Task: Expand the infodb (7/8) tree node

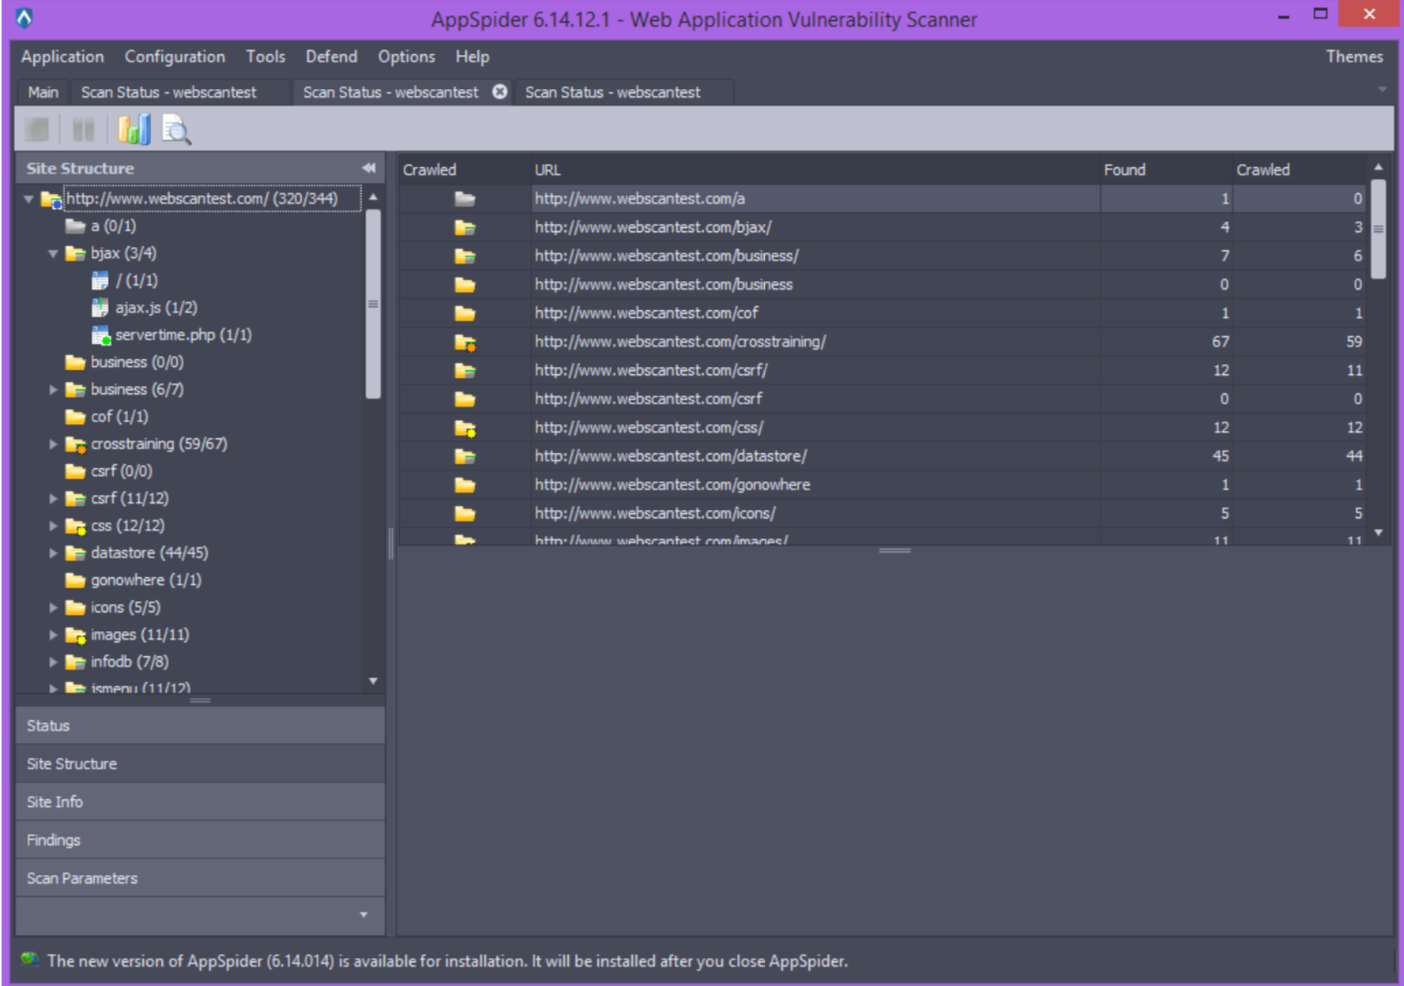Action: point(53,661)
